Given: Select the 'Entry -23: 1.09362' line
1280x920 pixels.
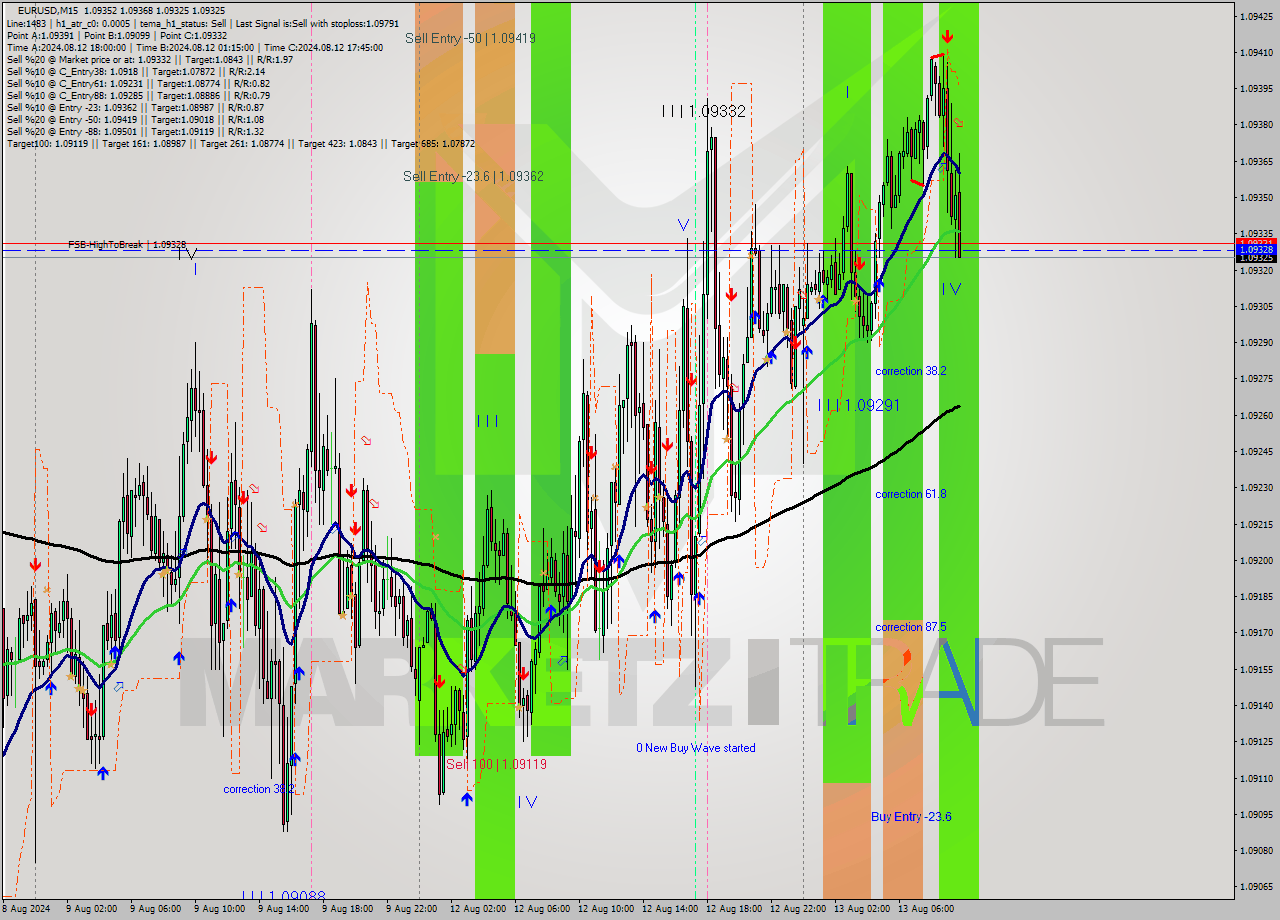Looking at the screenshot, I should click(x=135, y=107).
